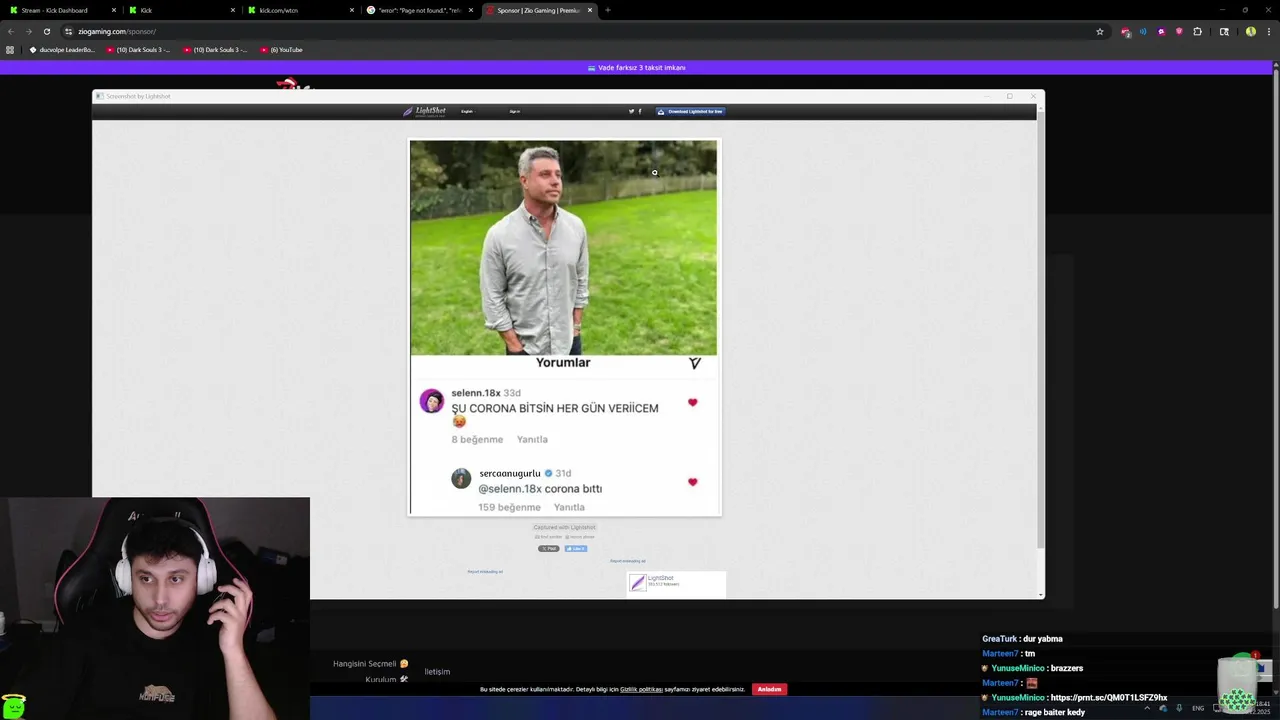Open the ducvolpe LeaderBoard bookmark
Image resolution: width=1280 pixels, height=720 pixels.
tap(62, 49)
